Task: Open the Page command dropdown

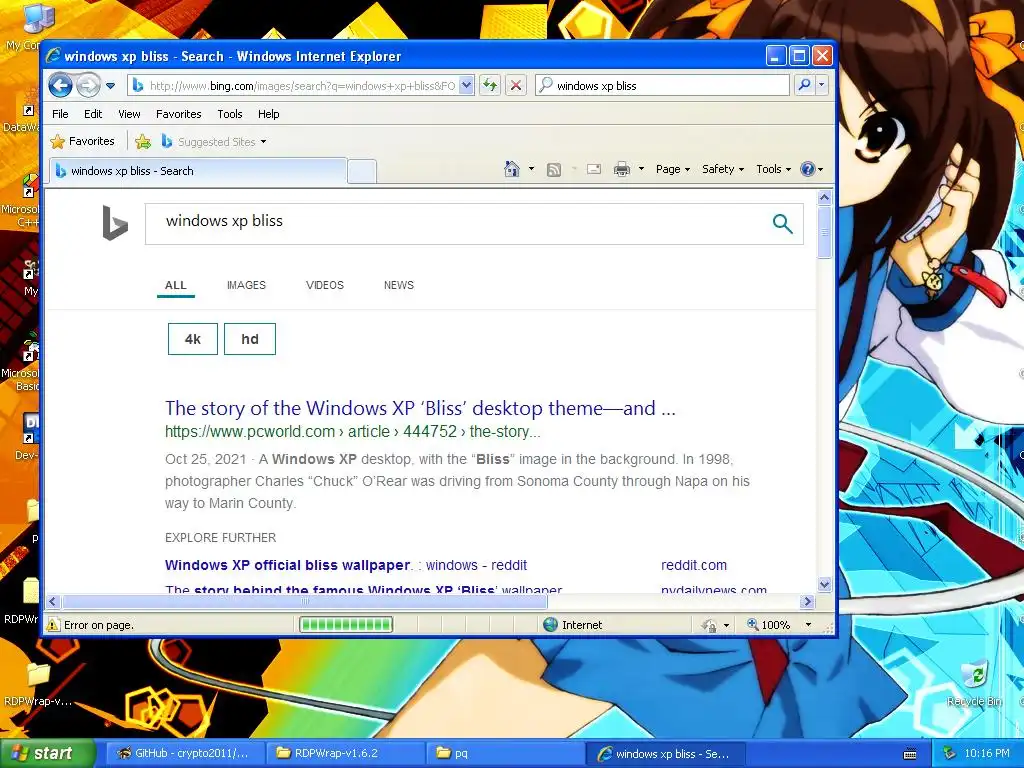Action: [x=673, y=169]
